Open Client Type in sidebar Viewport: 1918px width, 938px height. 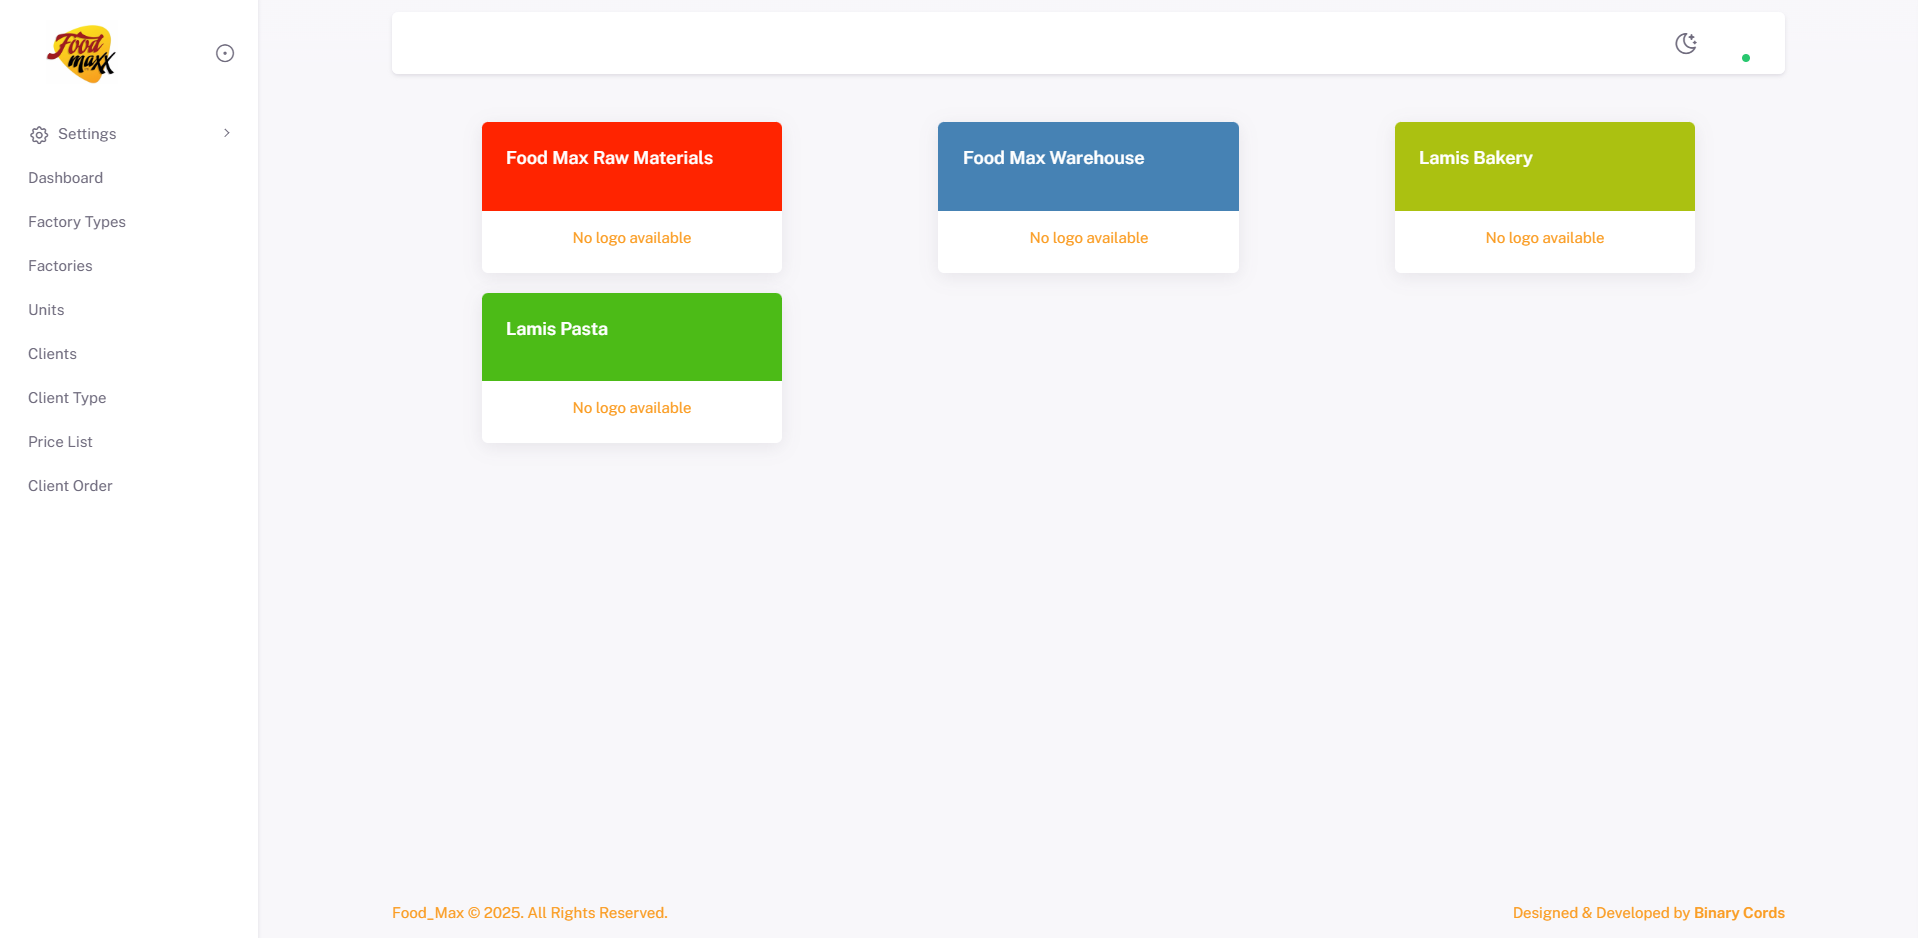click(67, 398)
